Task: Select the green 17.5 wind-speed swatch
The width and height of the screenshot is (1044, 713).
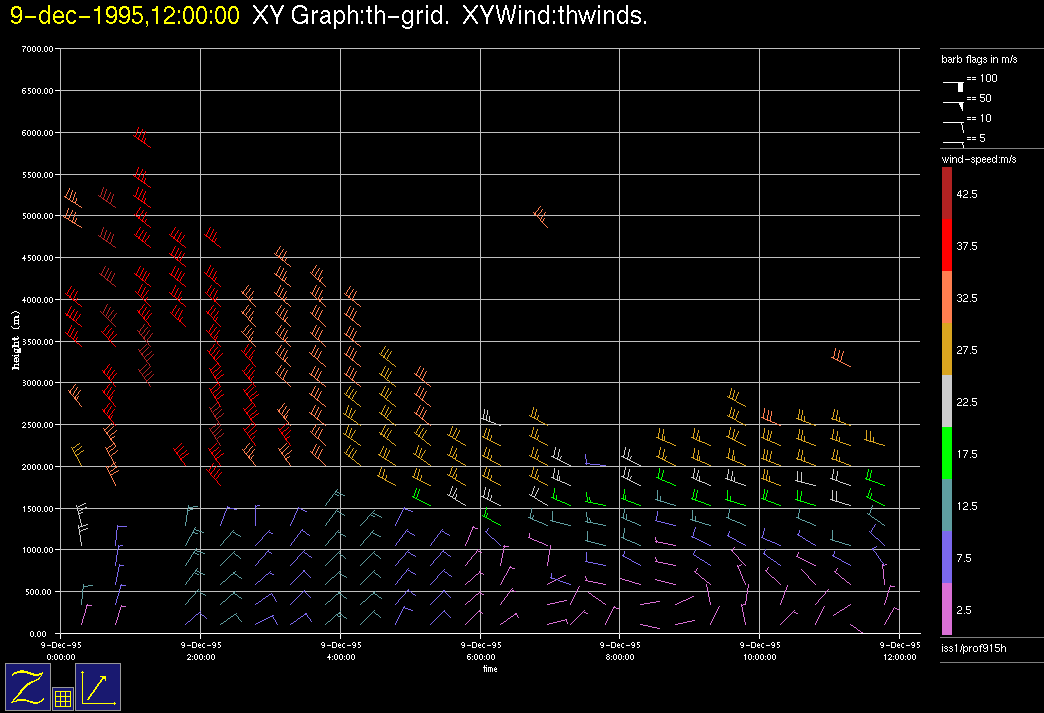Action: click(947, 453)
